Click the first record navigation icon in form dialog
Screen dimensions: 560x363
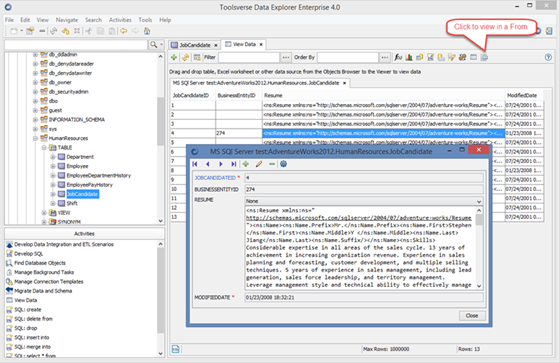tap(195, 164)
